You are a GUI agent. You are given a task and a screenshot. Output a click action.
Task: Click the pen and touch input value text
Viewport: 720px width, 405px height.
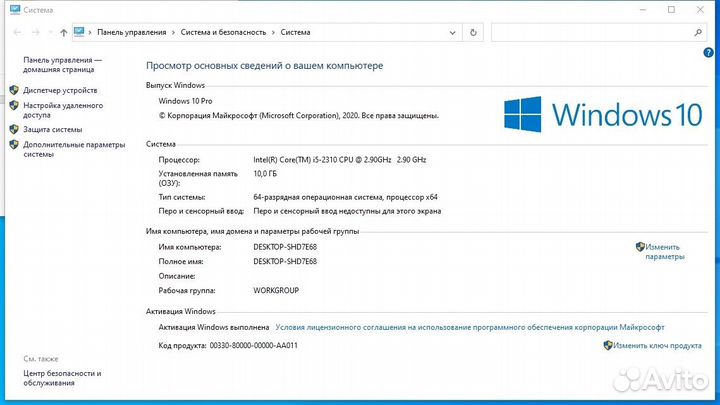tap(347, 211)
